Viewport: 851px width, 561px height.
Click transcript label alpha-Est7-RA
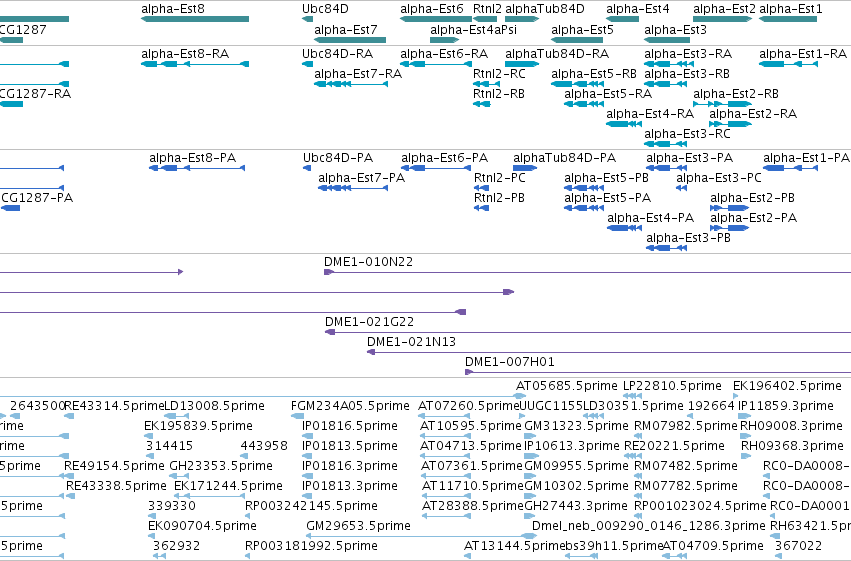point(358,74)
